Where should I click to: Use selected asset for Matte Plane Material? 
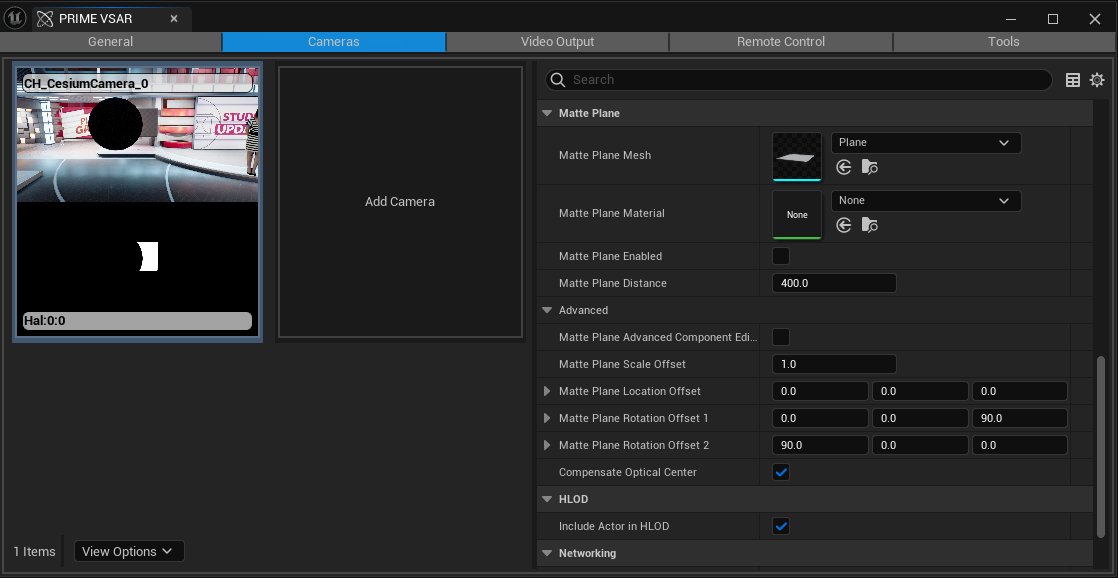pyautogui.click(x=844, y=226)
